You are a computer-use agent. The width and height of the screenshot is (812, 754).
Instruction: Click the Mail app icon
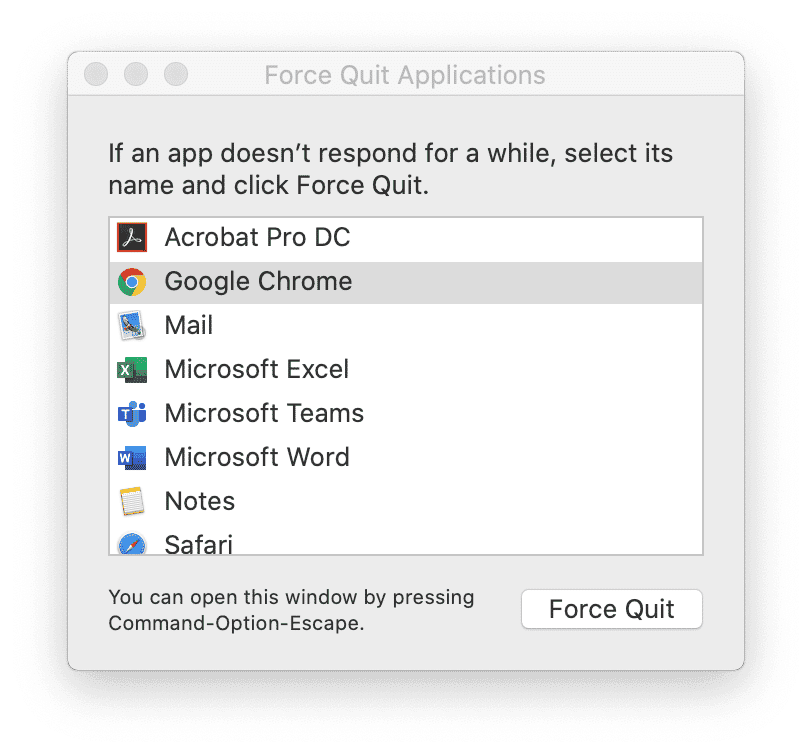point(131,325)
